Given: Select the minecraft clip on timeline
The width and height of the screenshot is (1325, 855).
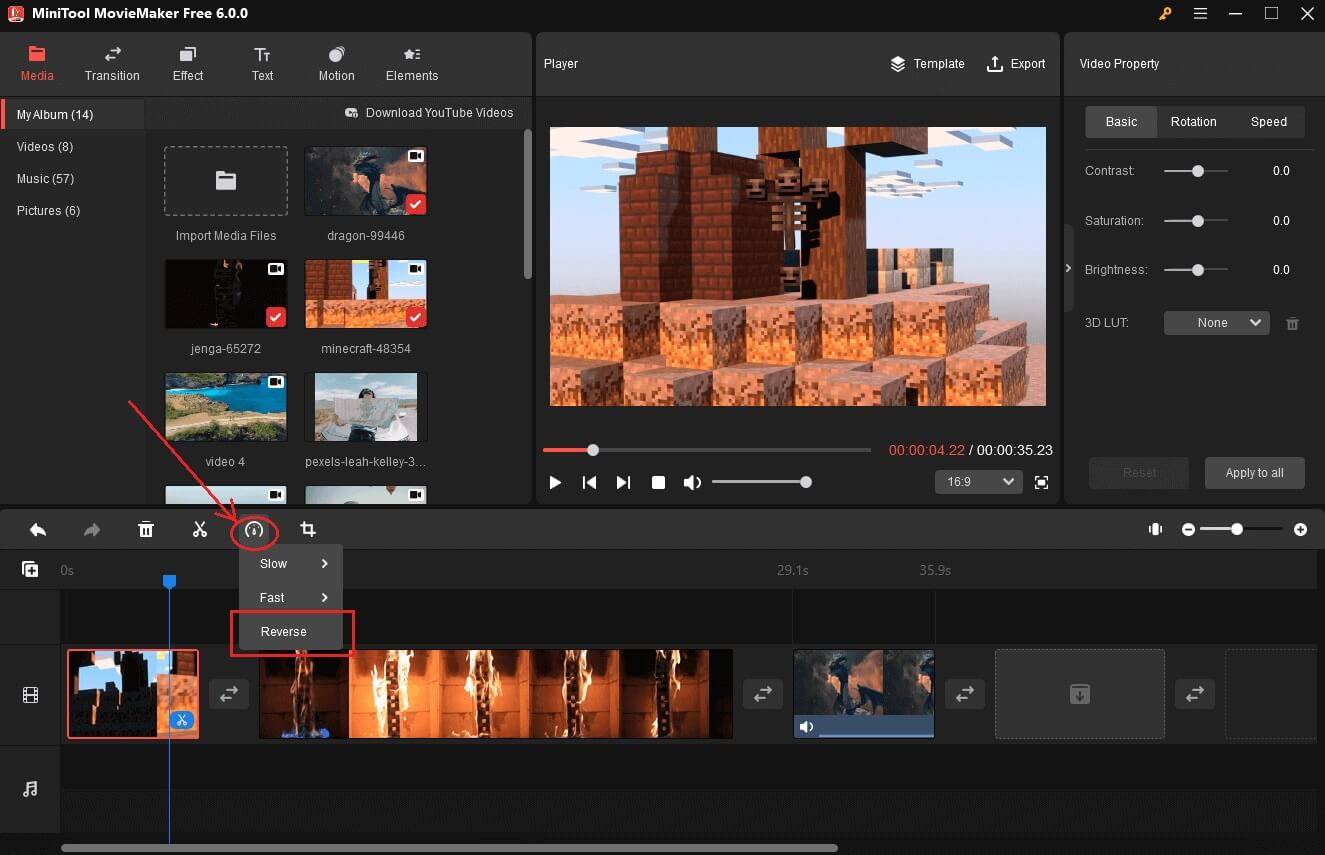Looking at the screenshot, I should 133,694.
